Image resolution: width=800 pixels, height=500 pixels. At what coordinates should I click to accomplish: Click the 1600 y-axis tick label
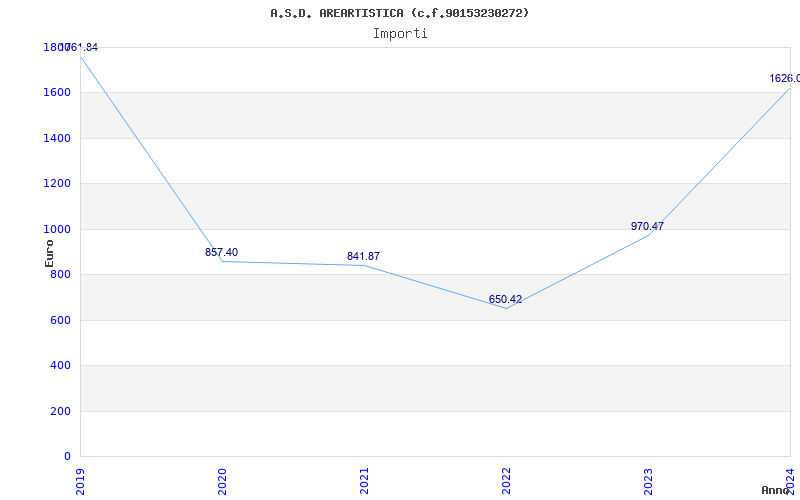[57, 92]
